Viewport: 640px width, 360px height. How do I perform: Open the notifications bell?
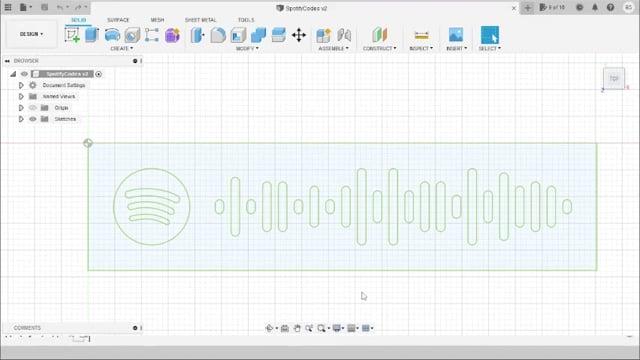[595, 7]
